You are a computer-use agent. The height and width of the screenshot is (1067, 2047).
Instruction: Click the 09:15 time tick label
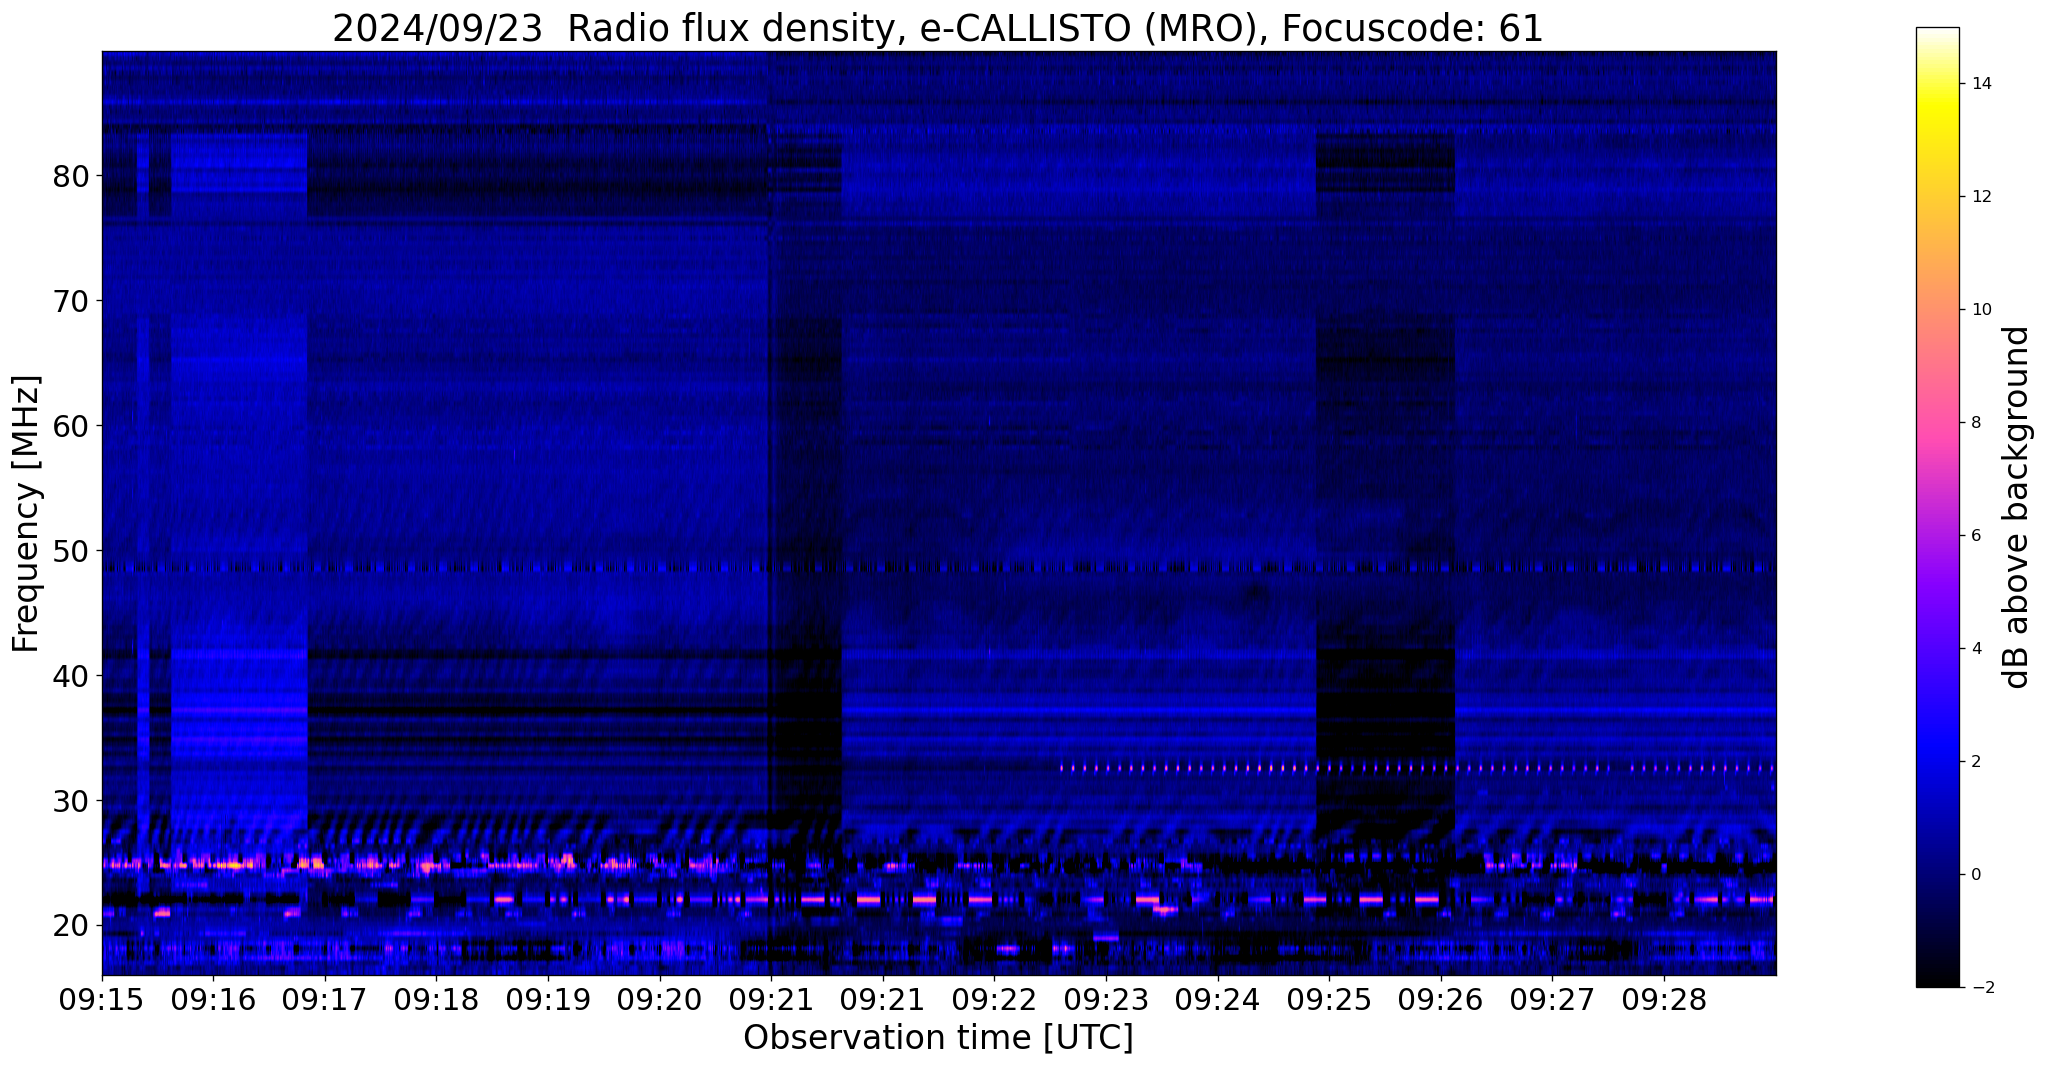pyautogui.click(x=102, y=1001)
